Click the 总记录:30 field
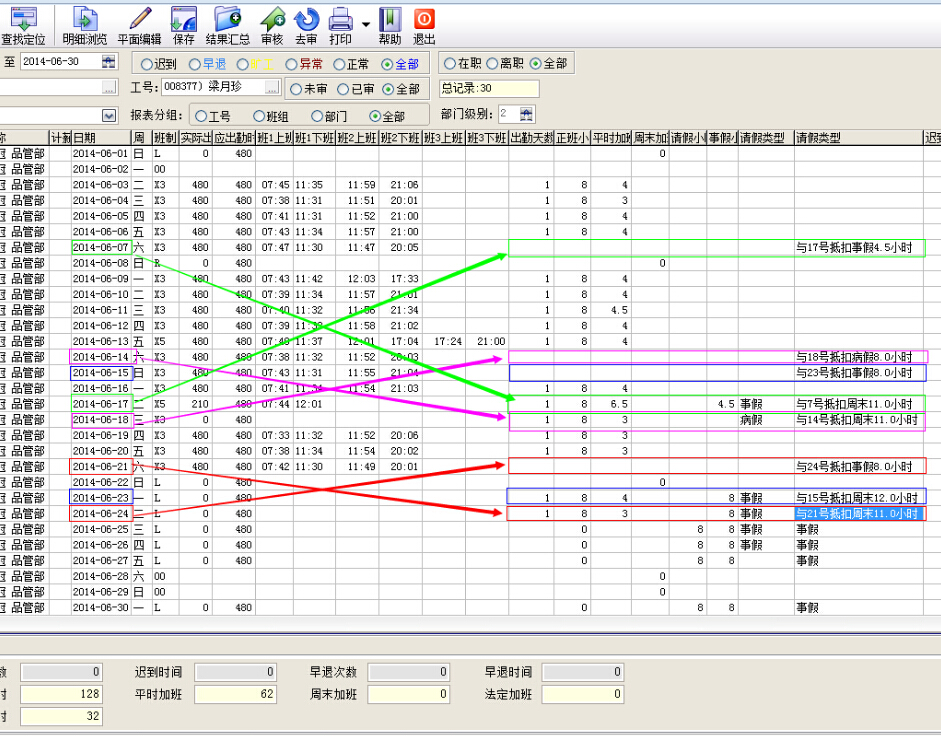The image size is (941, 736). [489, 88]
